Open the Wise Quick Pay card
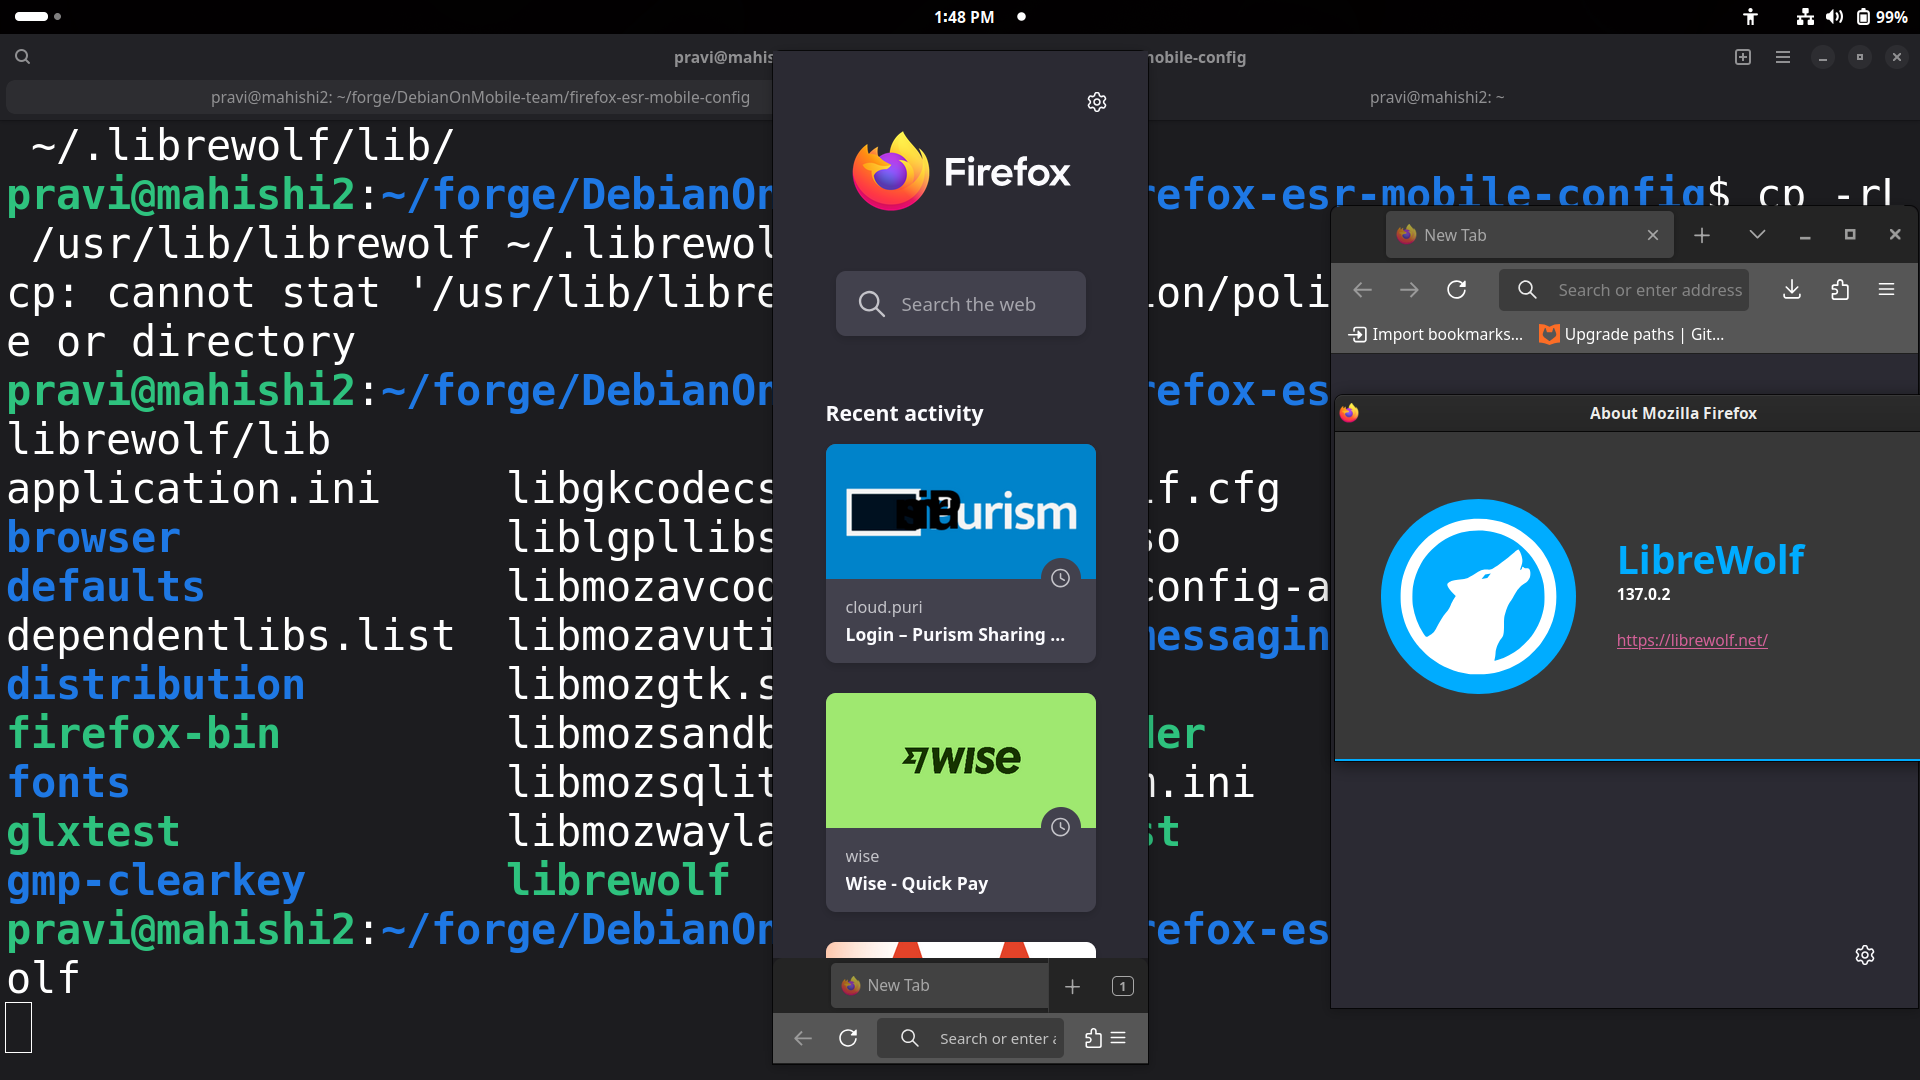Viewport: 1920px width, 1080px height. tap(961, 802)
